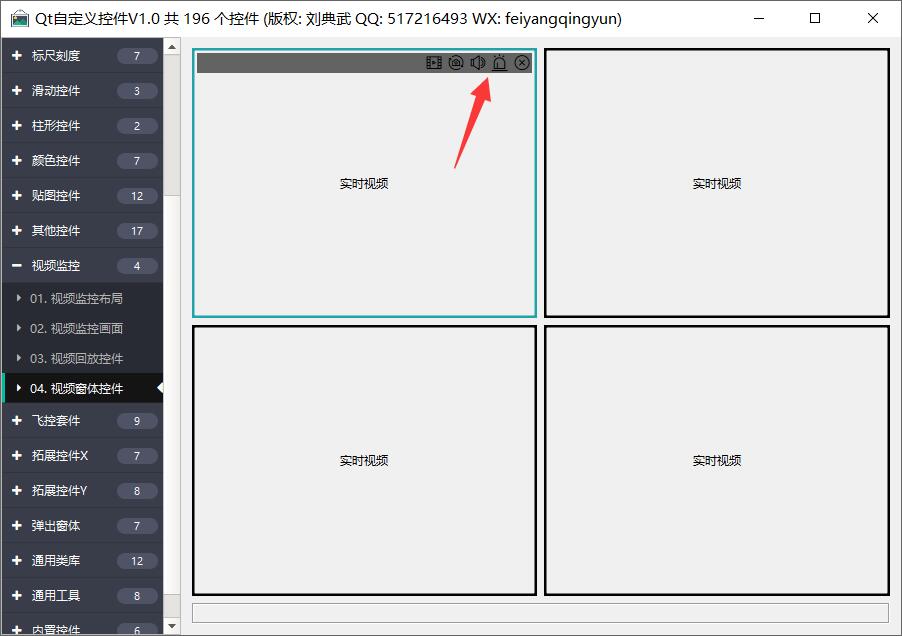Click the plus icon beside 飞控套件
This screenshot has height=636, width=902.
click(x=16, y=421)
